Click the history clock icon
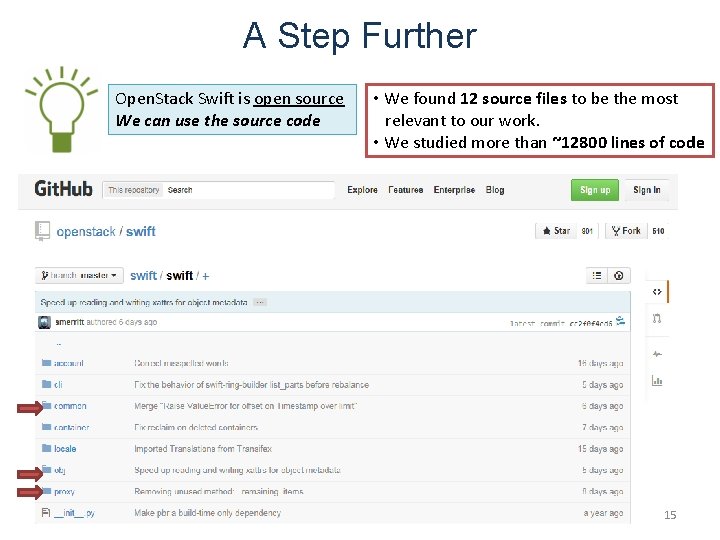The height and width of the screenshot is (540, 720). (619, 276)
